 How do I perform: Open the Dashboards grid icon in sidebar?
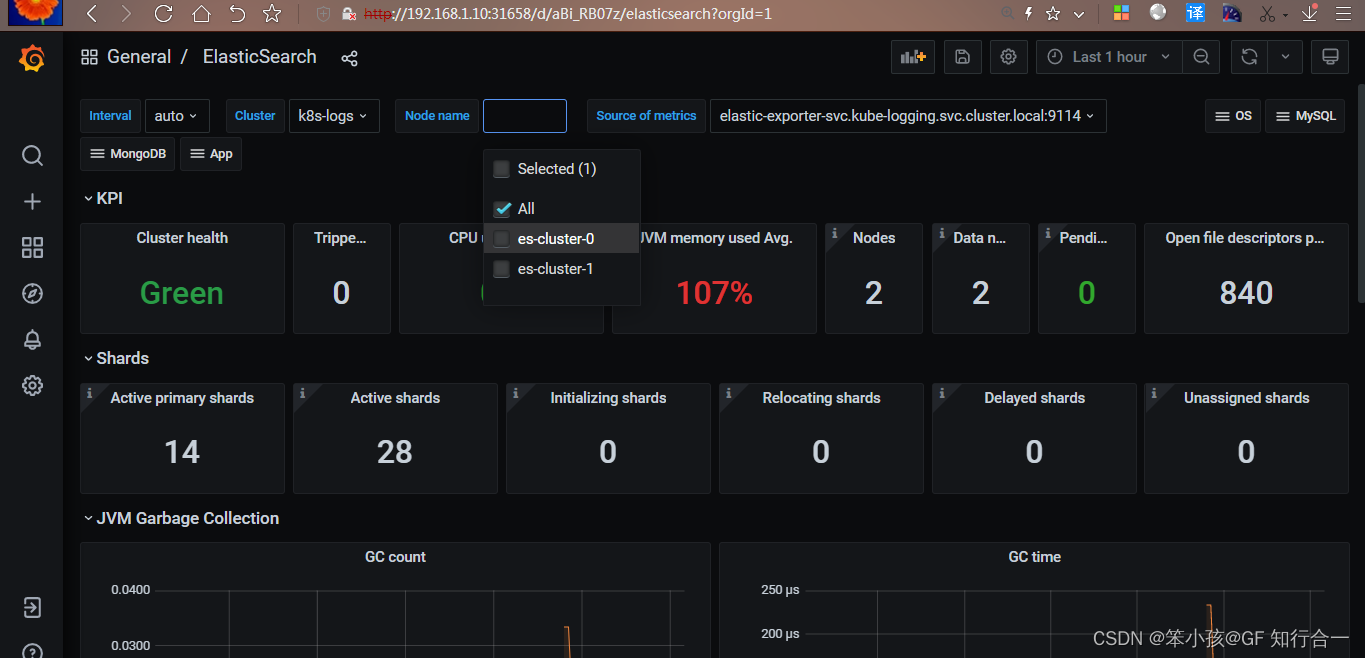(32, 248)
